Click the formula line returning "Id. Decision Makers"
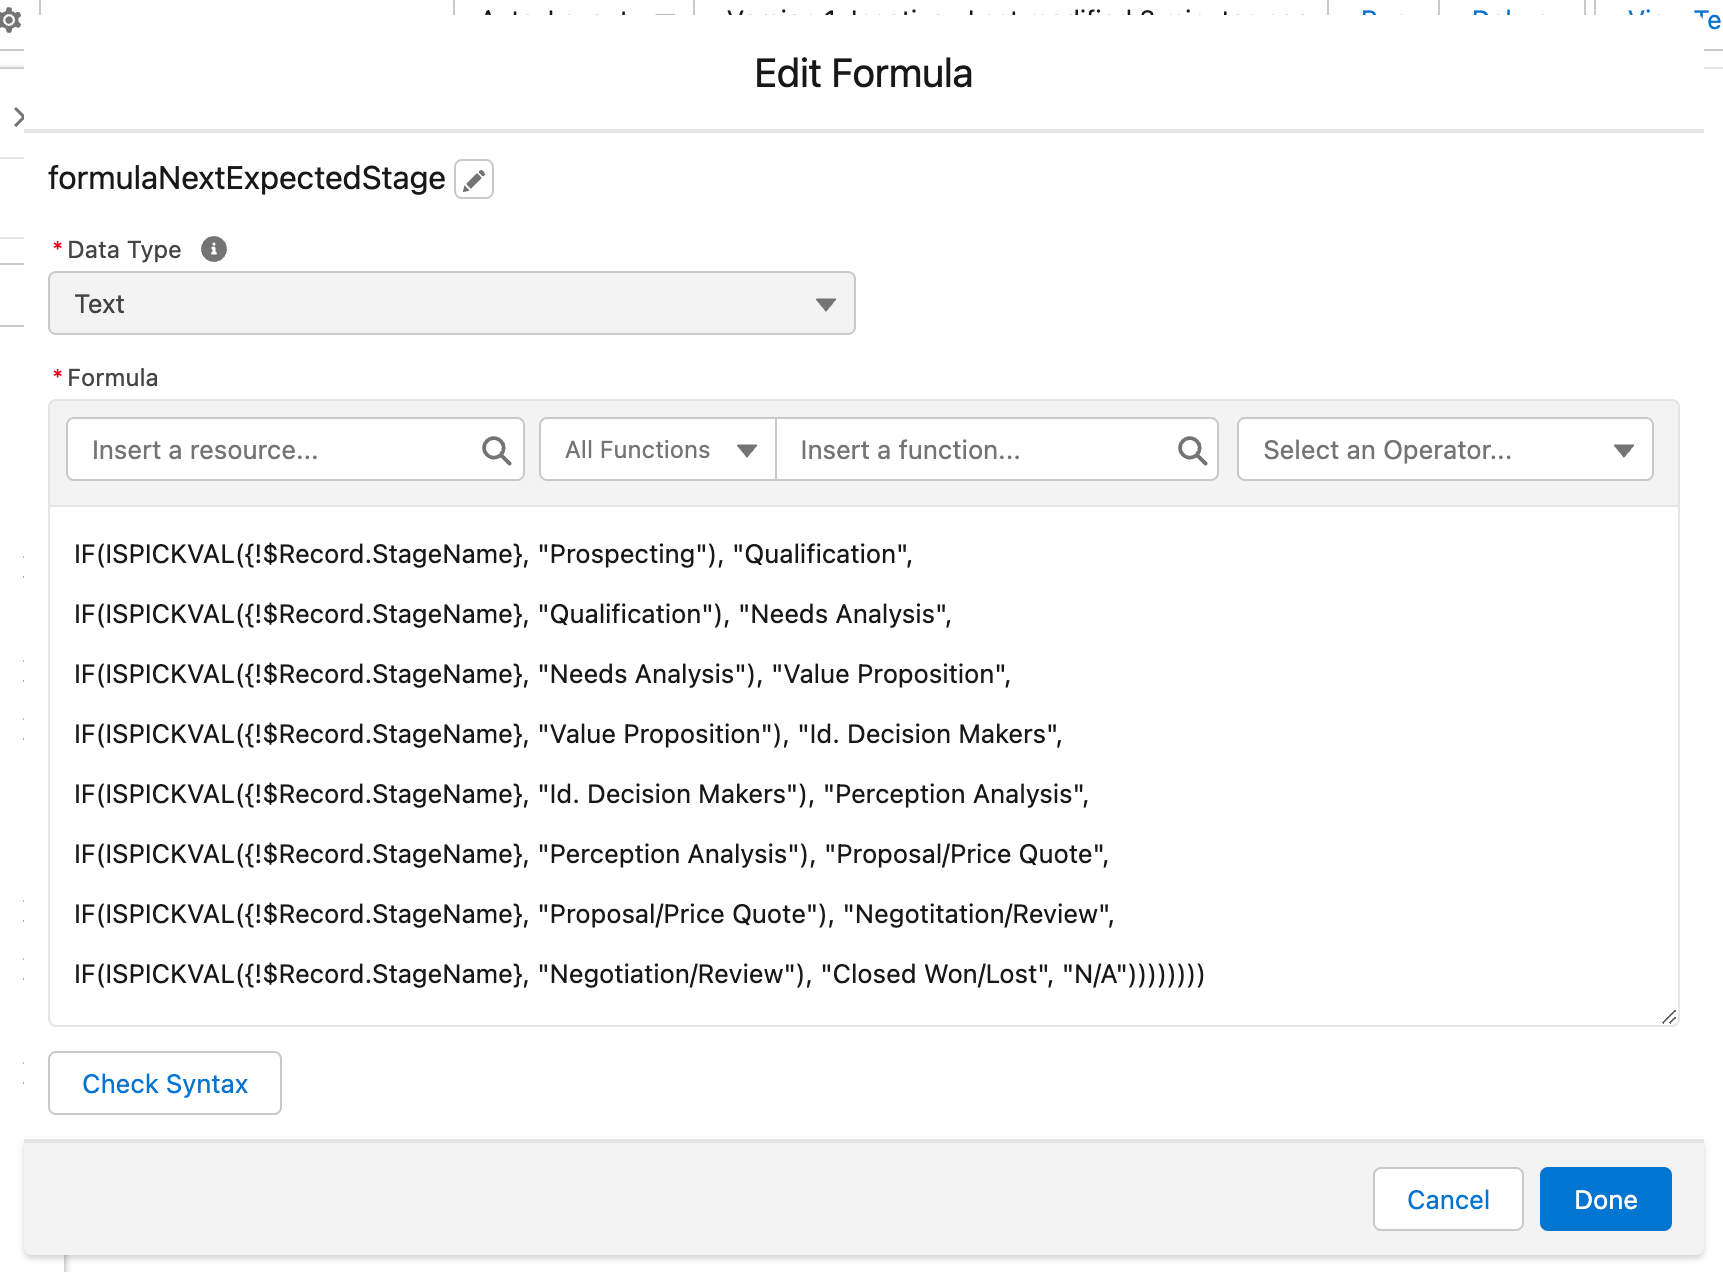Screen dimensions: 1723x1272 568,734
